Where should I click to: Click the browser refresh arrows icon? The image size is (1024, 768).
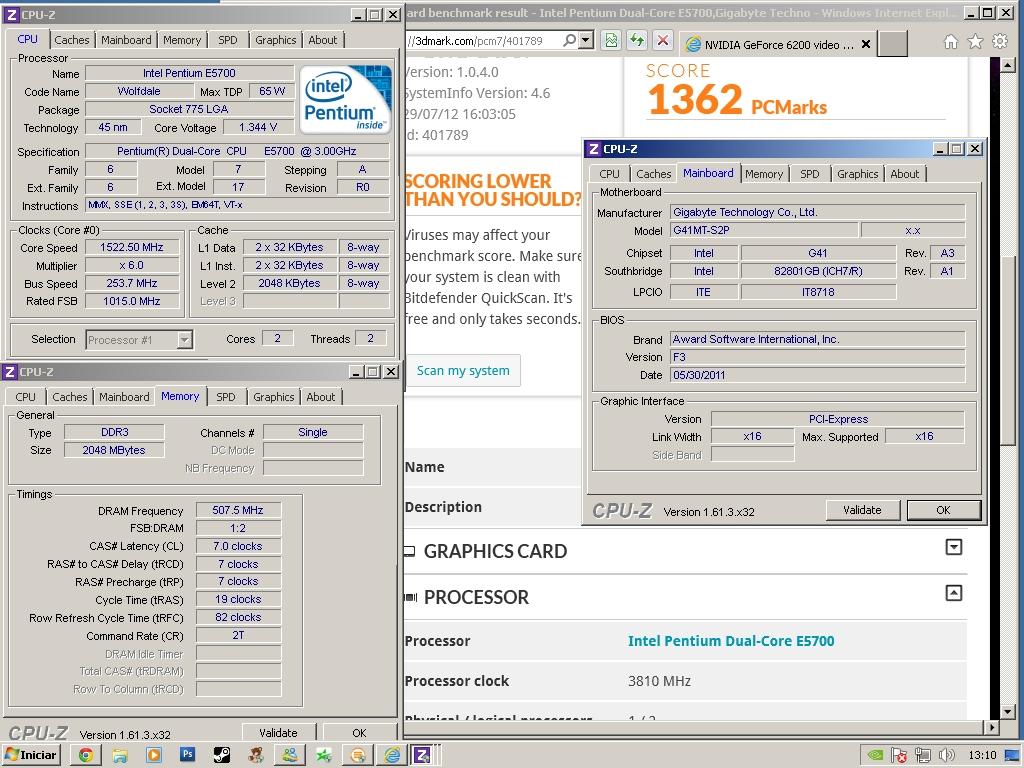(637, 40)
